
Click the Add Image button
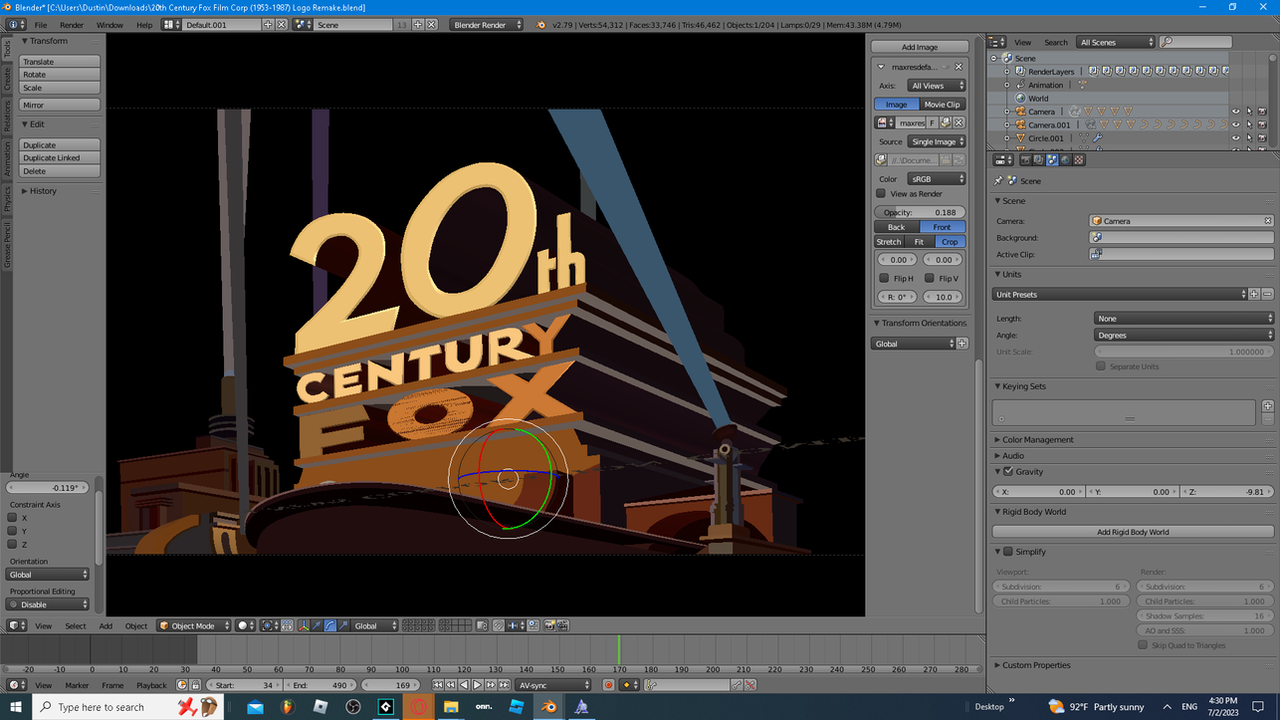click(x=920, y=47)
